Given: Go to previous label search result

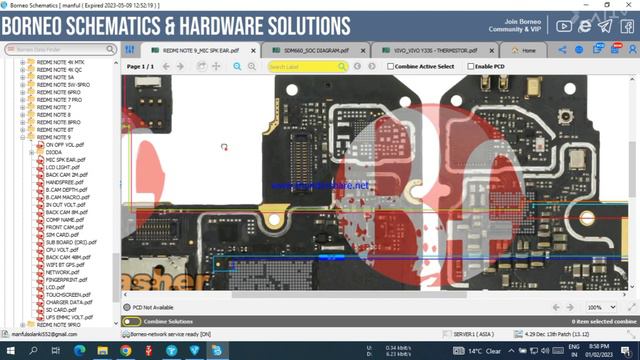Looking at the screenshot, I should click(357, 66).
